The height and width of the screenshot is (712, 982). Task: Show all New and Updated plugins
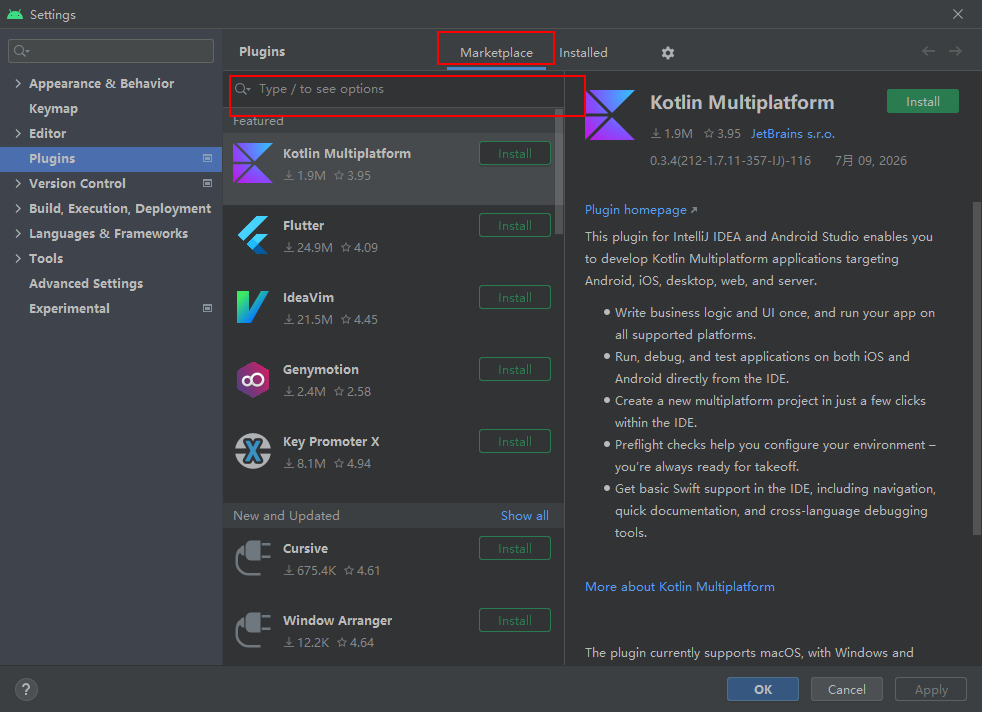524,516
